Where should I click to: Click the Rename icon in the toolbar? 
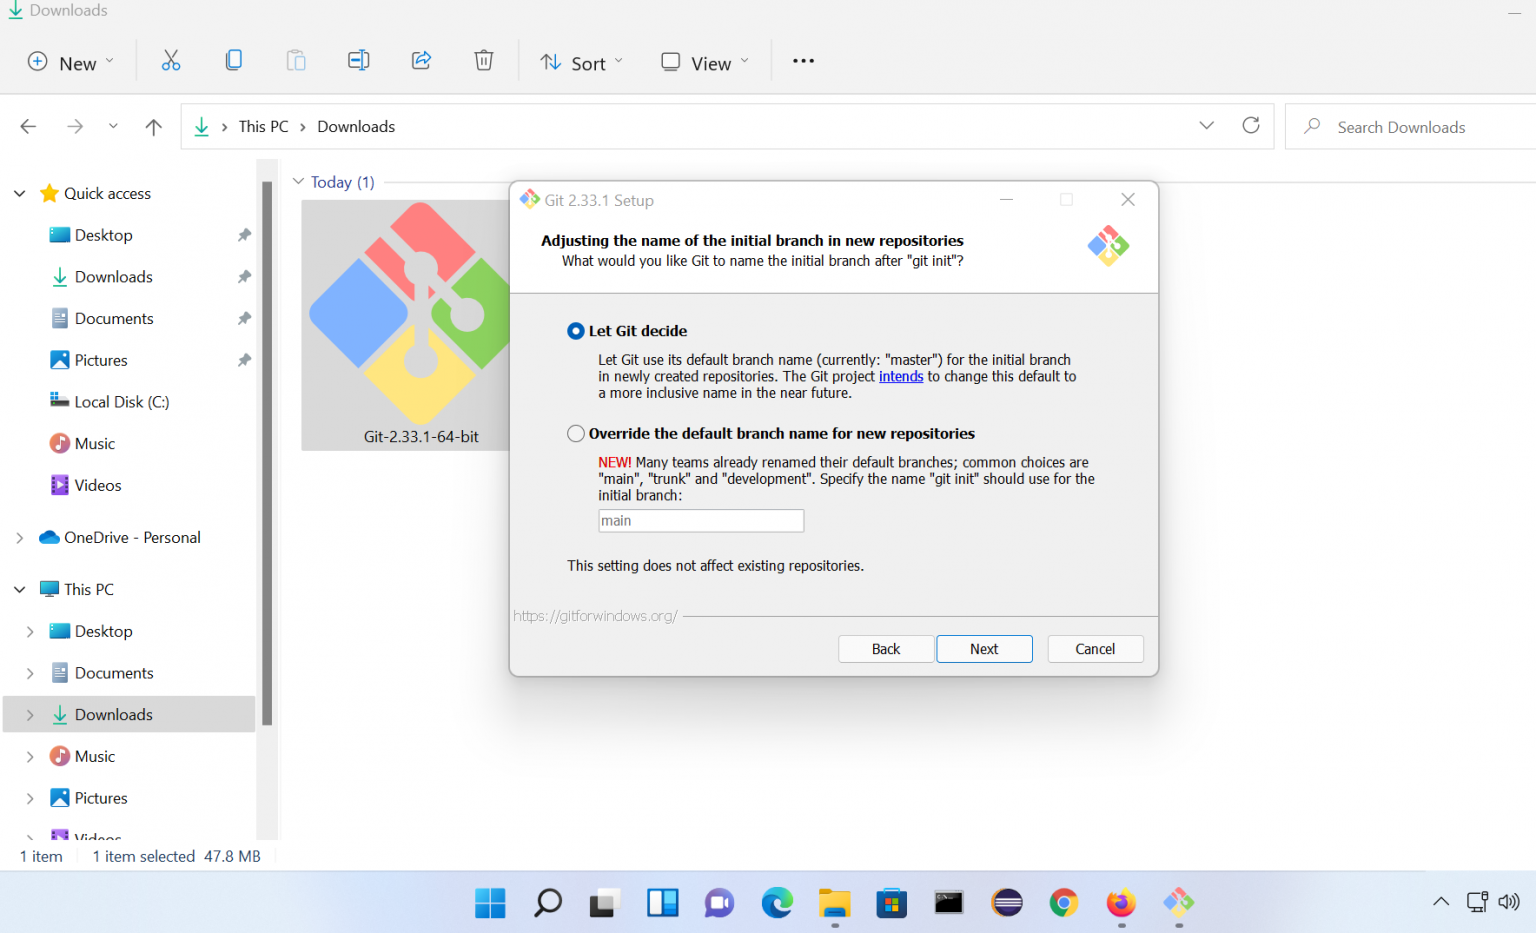coord(358,60)
